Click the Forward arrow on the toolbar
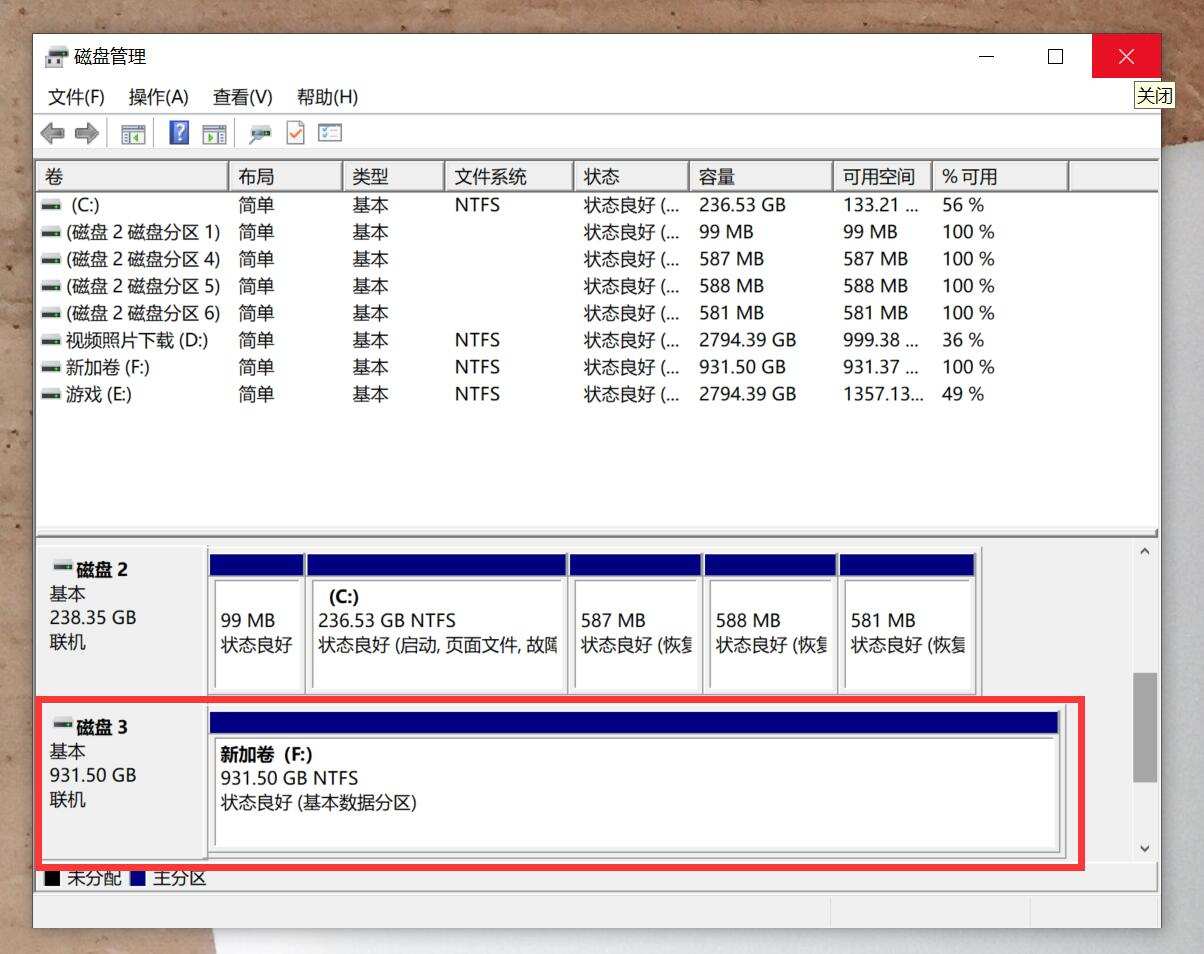The image size is (1204, 954). (86, 132)
